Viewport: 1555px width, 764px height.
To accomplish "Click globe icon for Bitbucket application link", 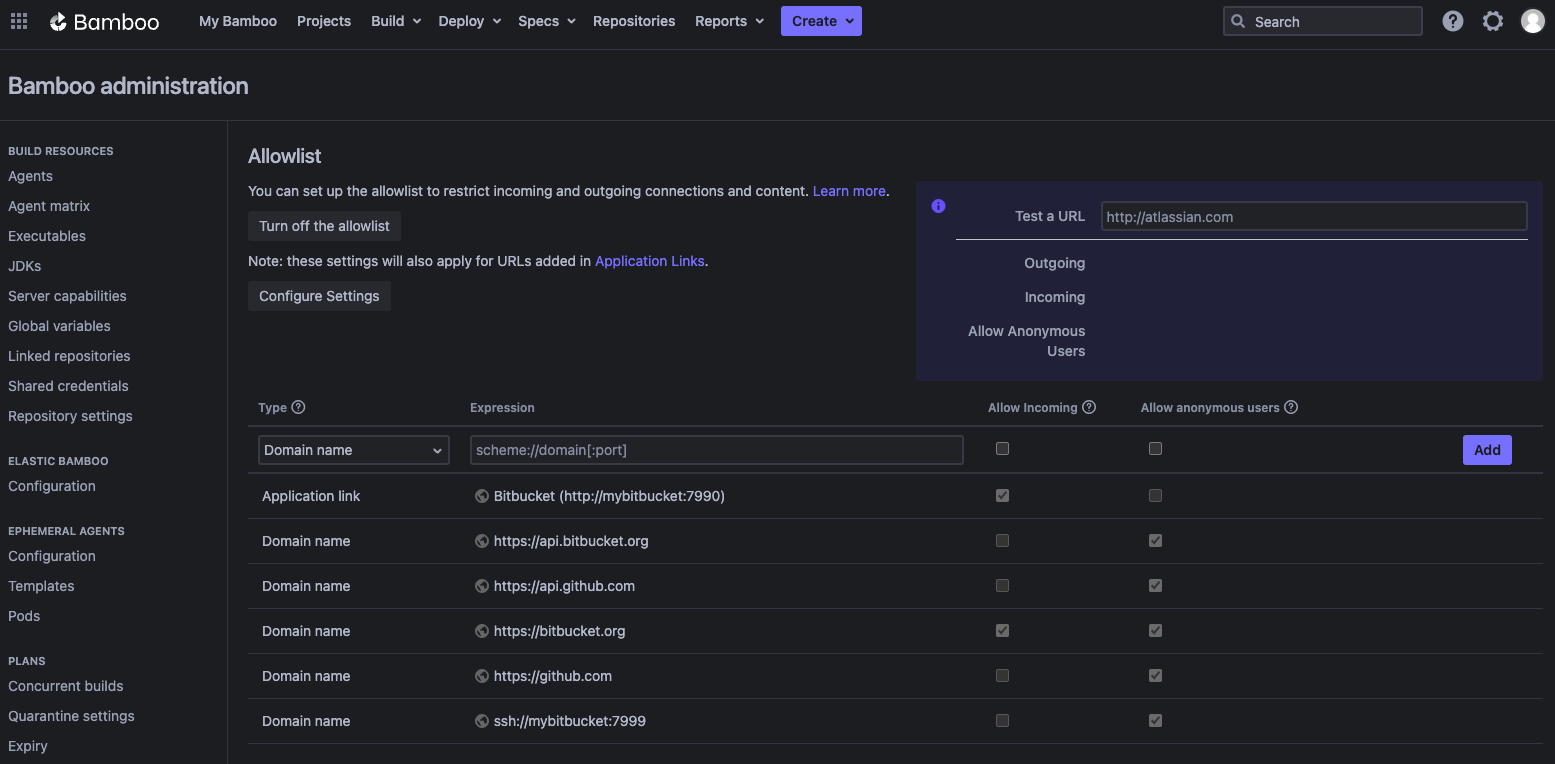I will (482, 496).
